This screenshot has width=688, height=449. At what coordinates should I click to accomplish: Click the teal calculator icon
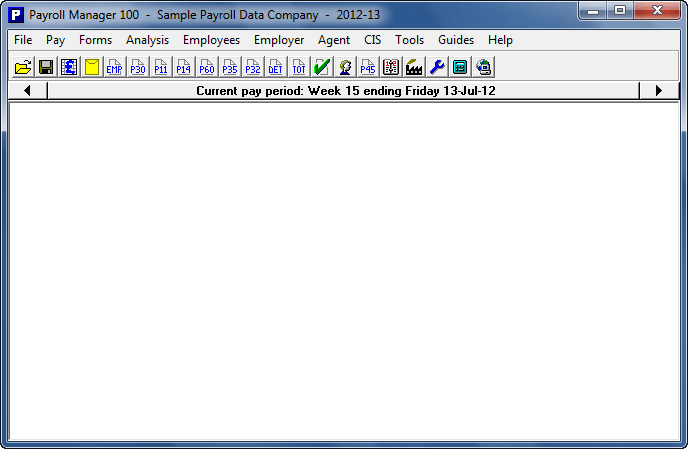[x=460, y=67]
